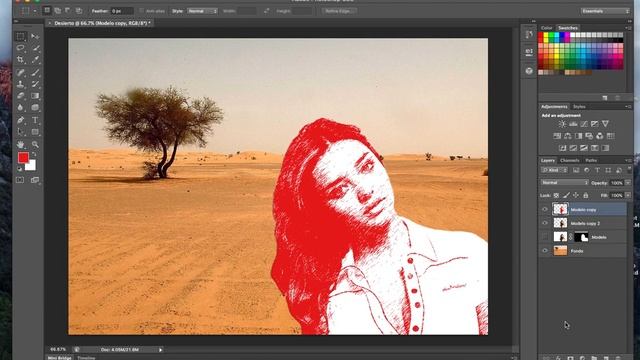This screenshot has width=640, height=360.
Task: Lock all layer attributes
Action: [586, 196]
